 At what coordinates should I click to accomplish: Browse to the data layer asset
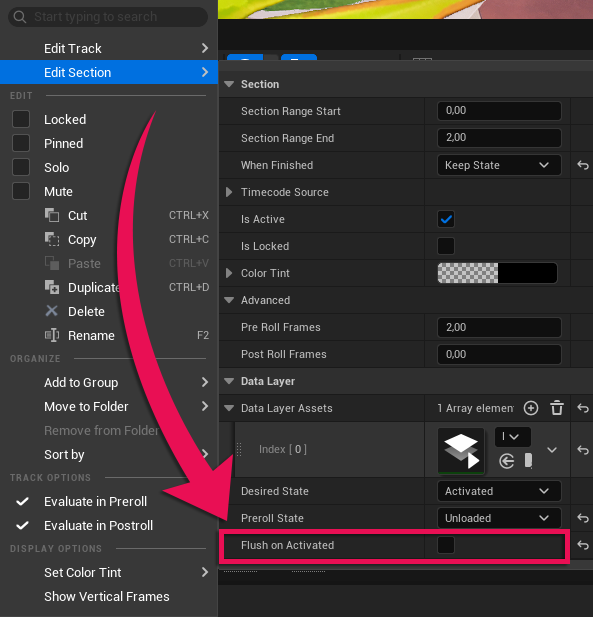tap(528, 461)
